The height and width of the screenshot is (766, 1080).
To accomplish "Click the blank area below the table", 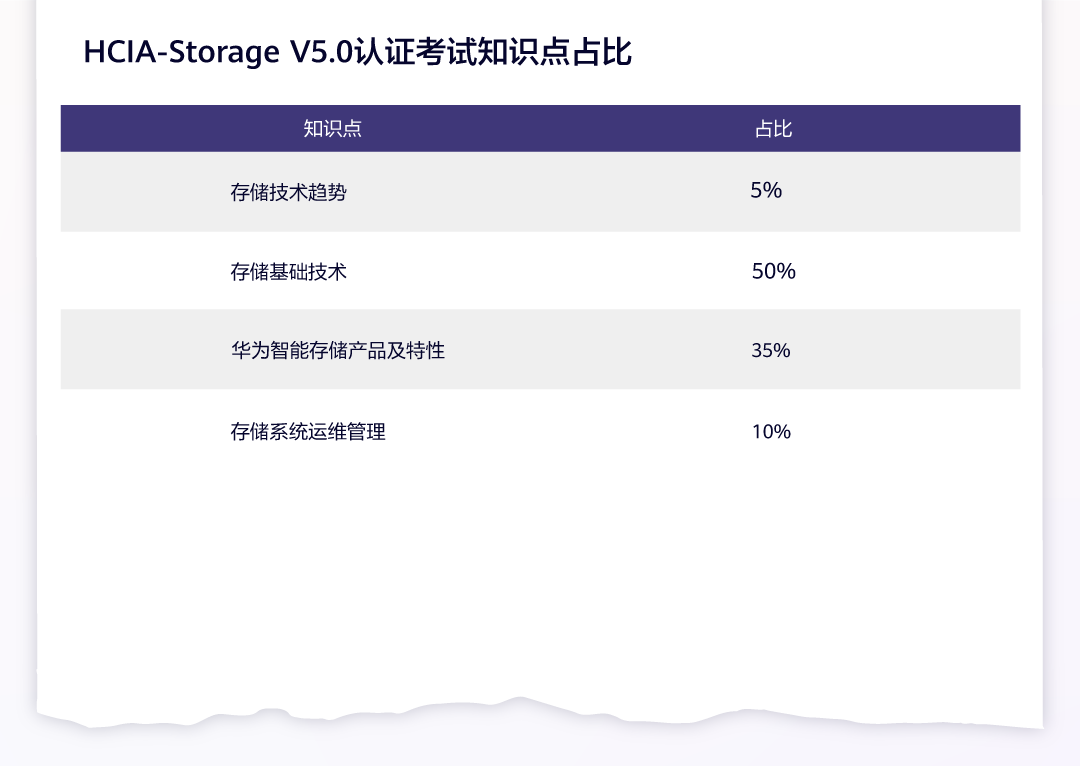I will 541,579.
